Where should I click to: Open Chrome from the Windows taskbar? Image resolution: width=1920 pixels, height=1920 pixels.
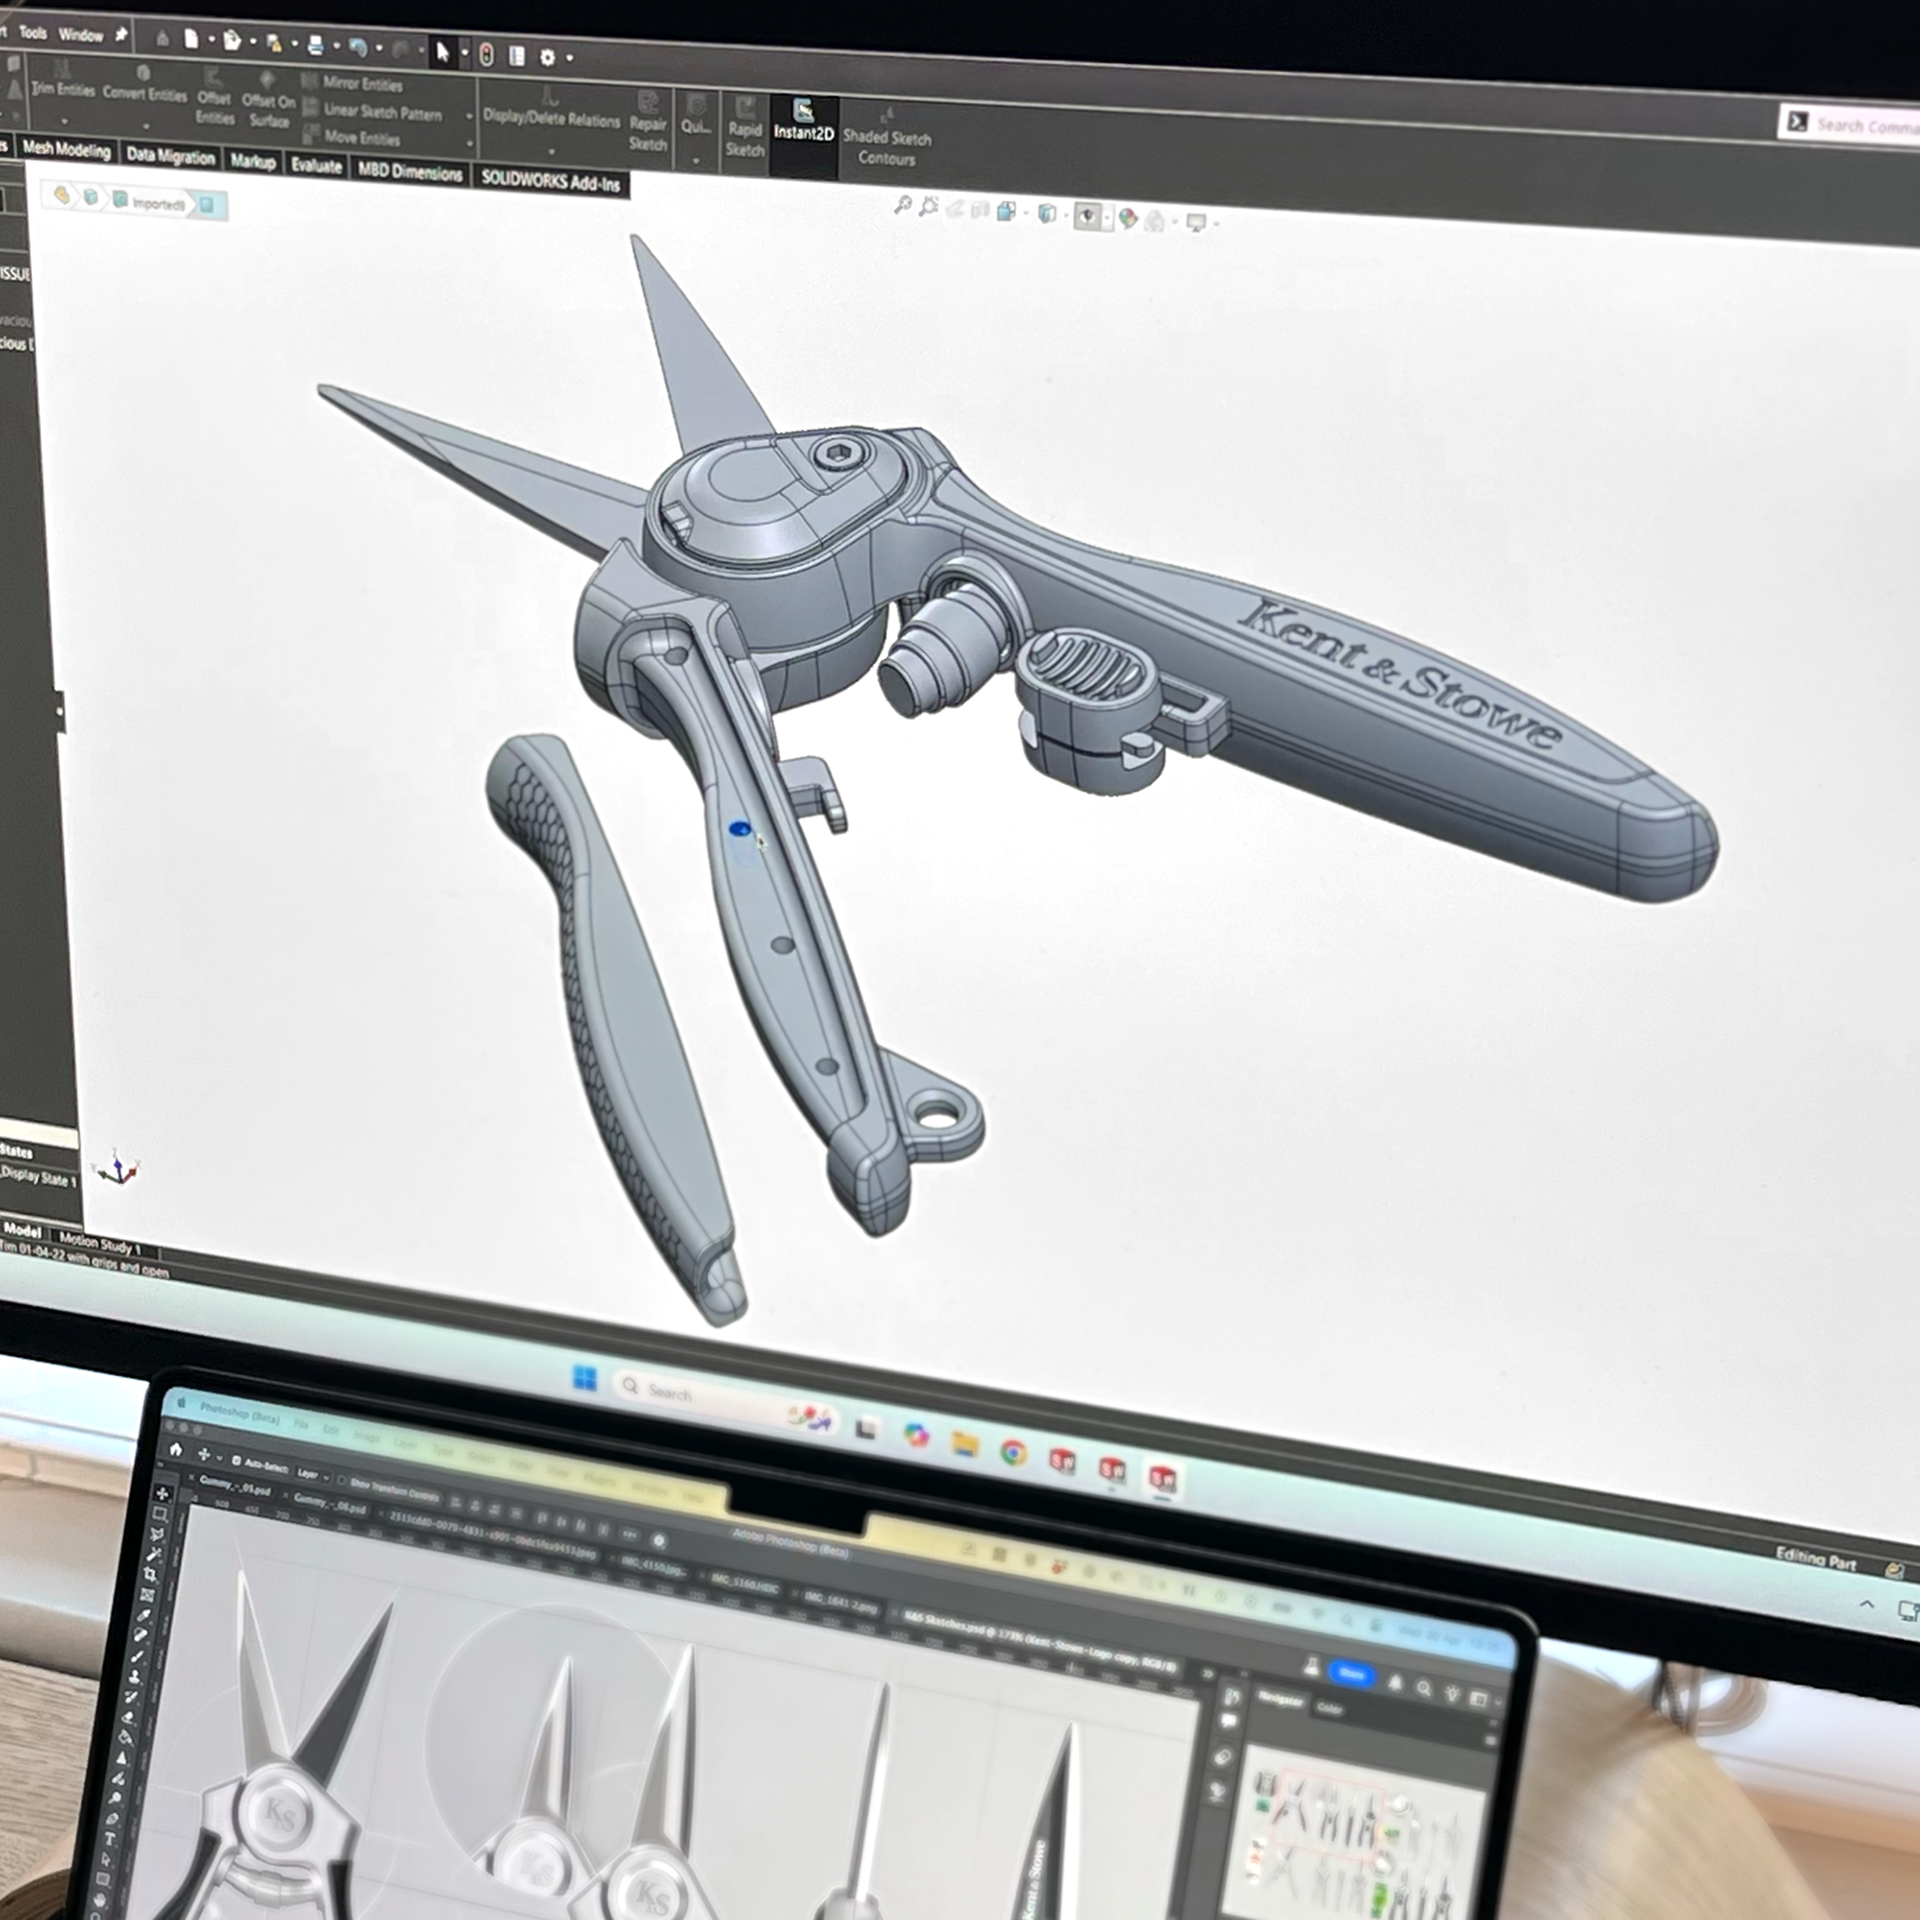coord(1013,1452)
